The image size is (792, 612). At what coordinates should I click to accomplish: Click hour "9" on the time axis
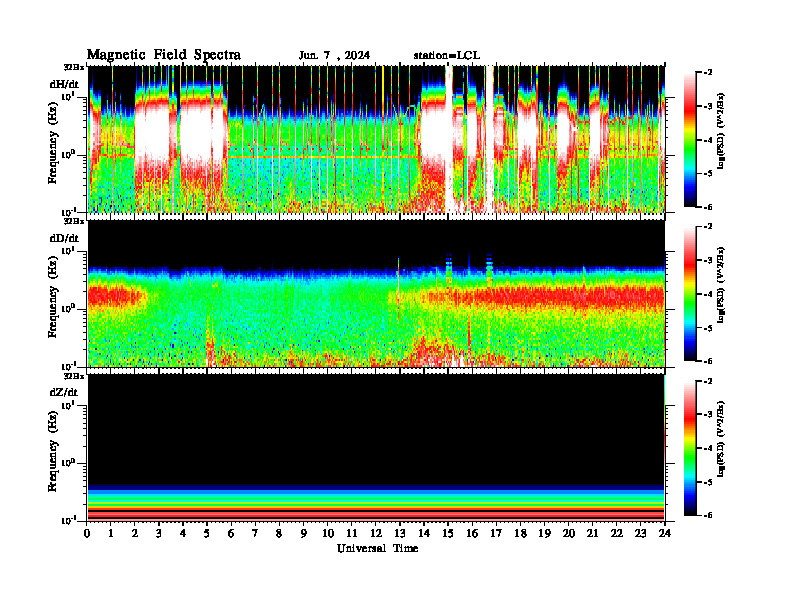click(x=304, y=533)
